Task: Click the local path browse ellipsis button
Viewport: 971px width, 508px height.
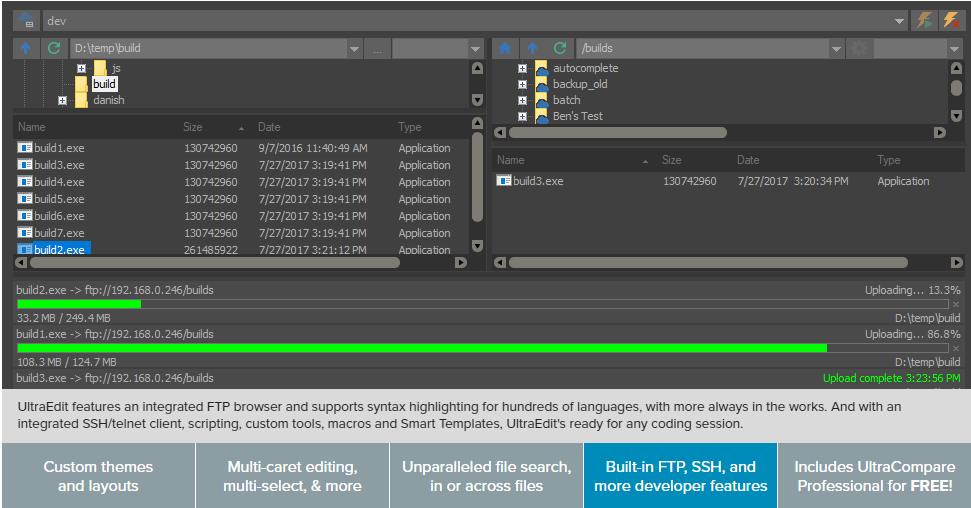Action: [x=377, y=48]
